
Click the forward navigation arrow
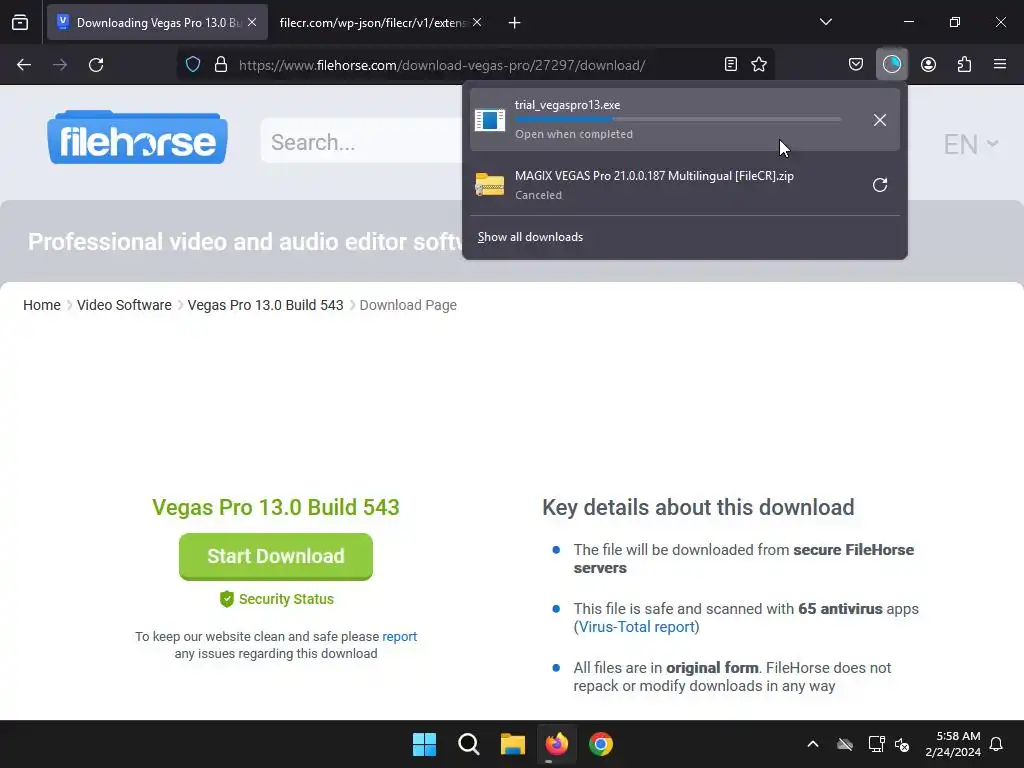coord(60,65)
